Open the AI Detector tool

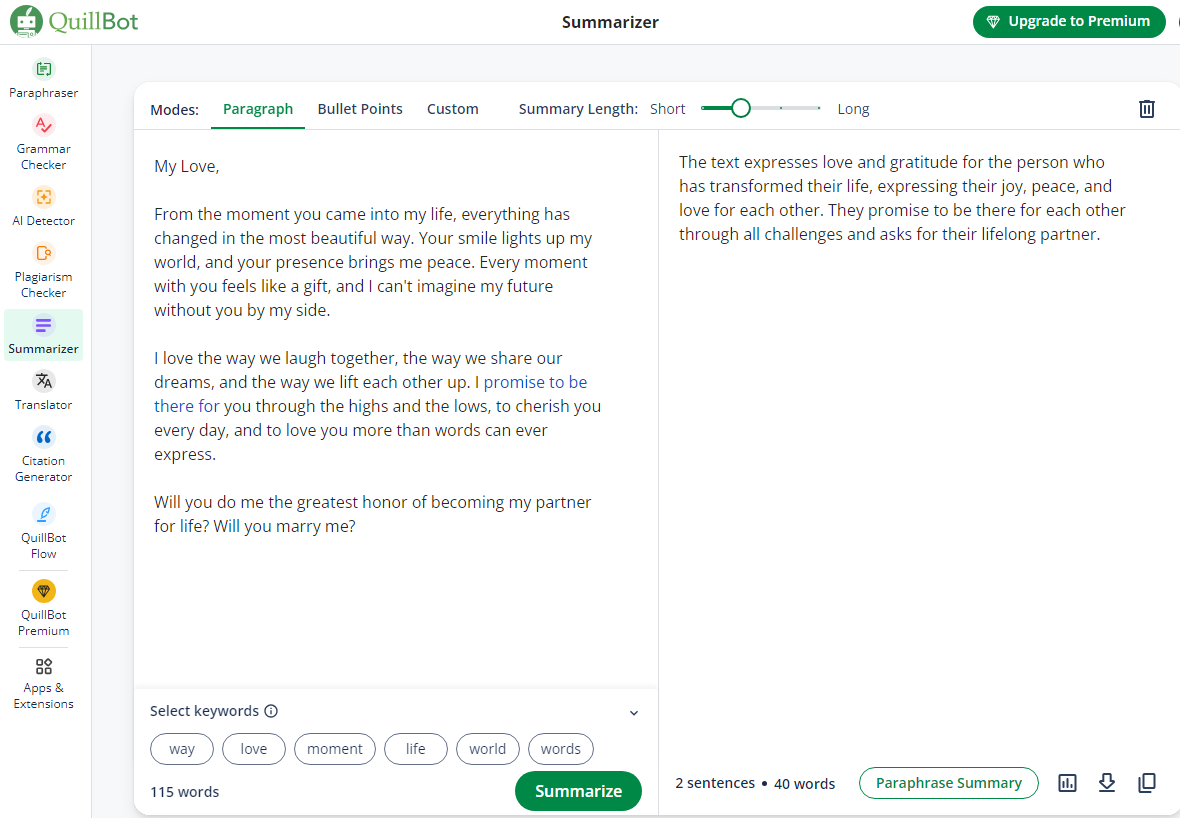tap(43, 207)
